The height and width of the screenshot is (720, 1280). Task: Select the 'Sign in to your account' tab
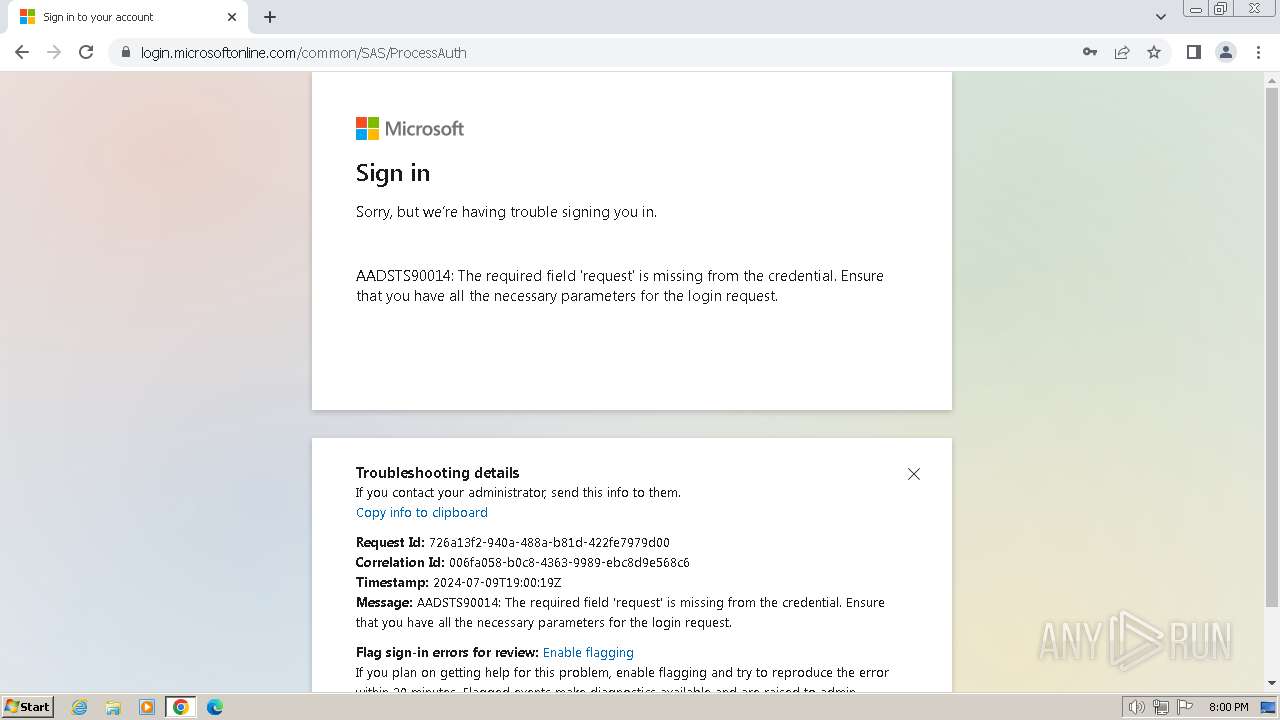pyautogui.click(x=126, y=17)
